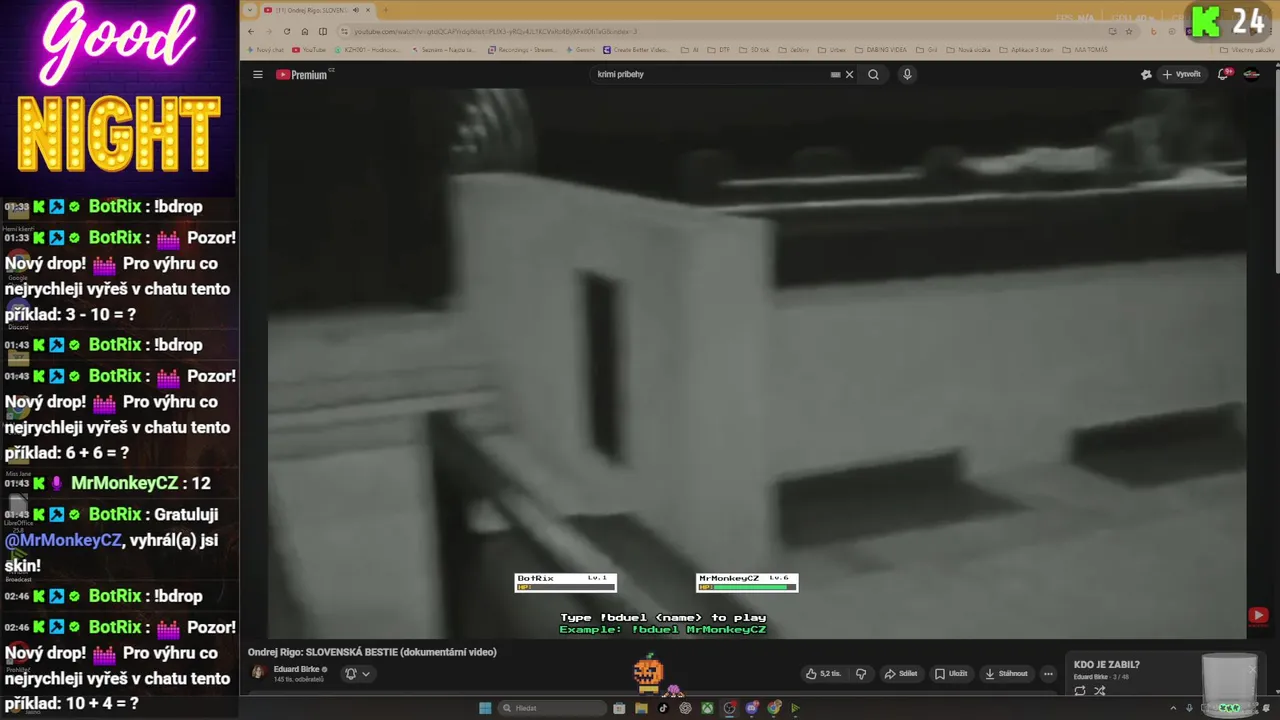Image resolution: width=1280 pixels, height=720 pixels.
Task: Open Xbox app from taskbar
Action: [x=707, y=708]
